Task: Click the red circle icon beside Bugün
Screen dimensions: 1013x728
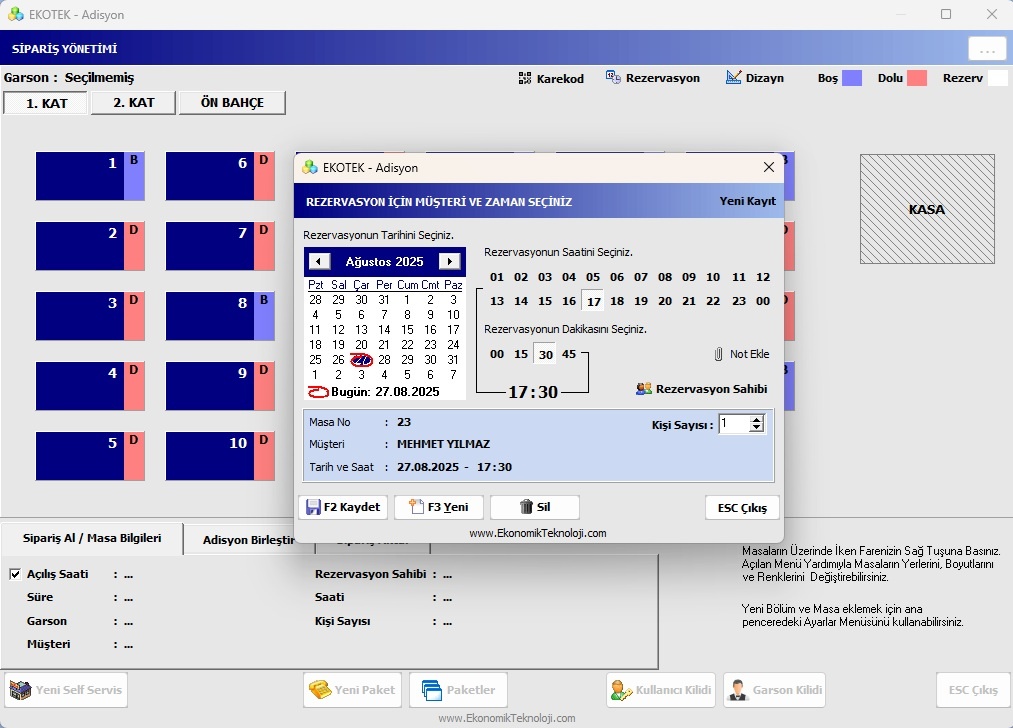Action: [x=318, y=391]
